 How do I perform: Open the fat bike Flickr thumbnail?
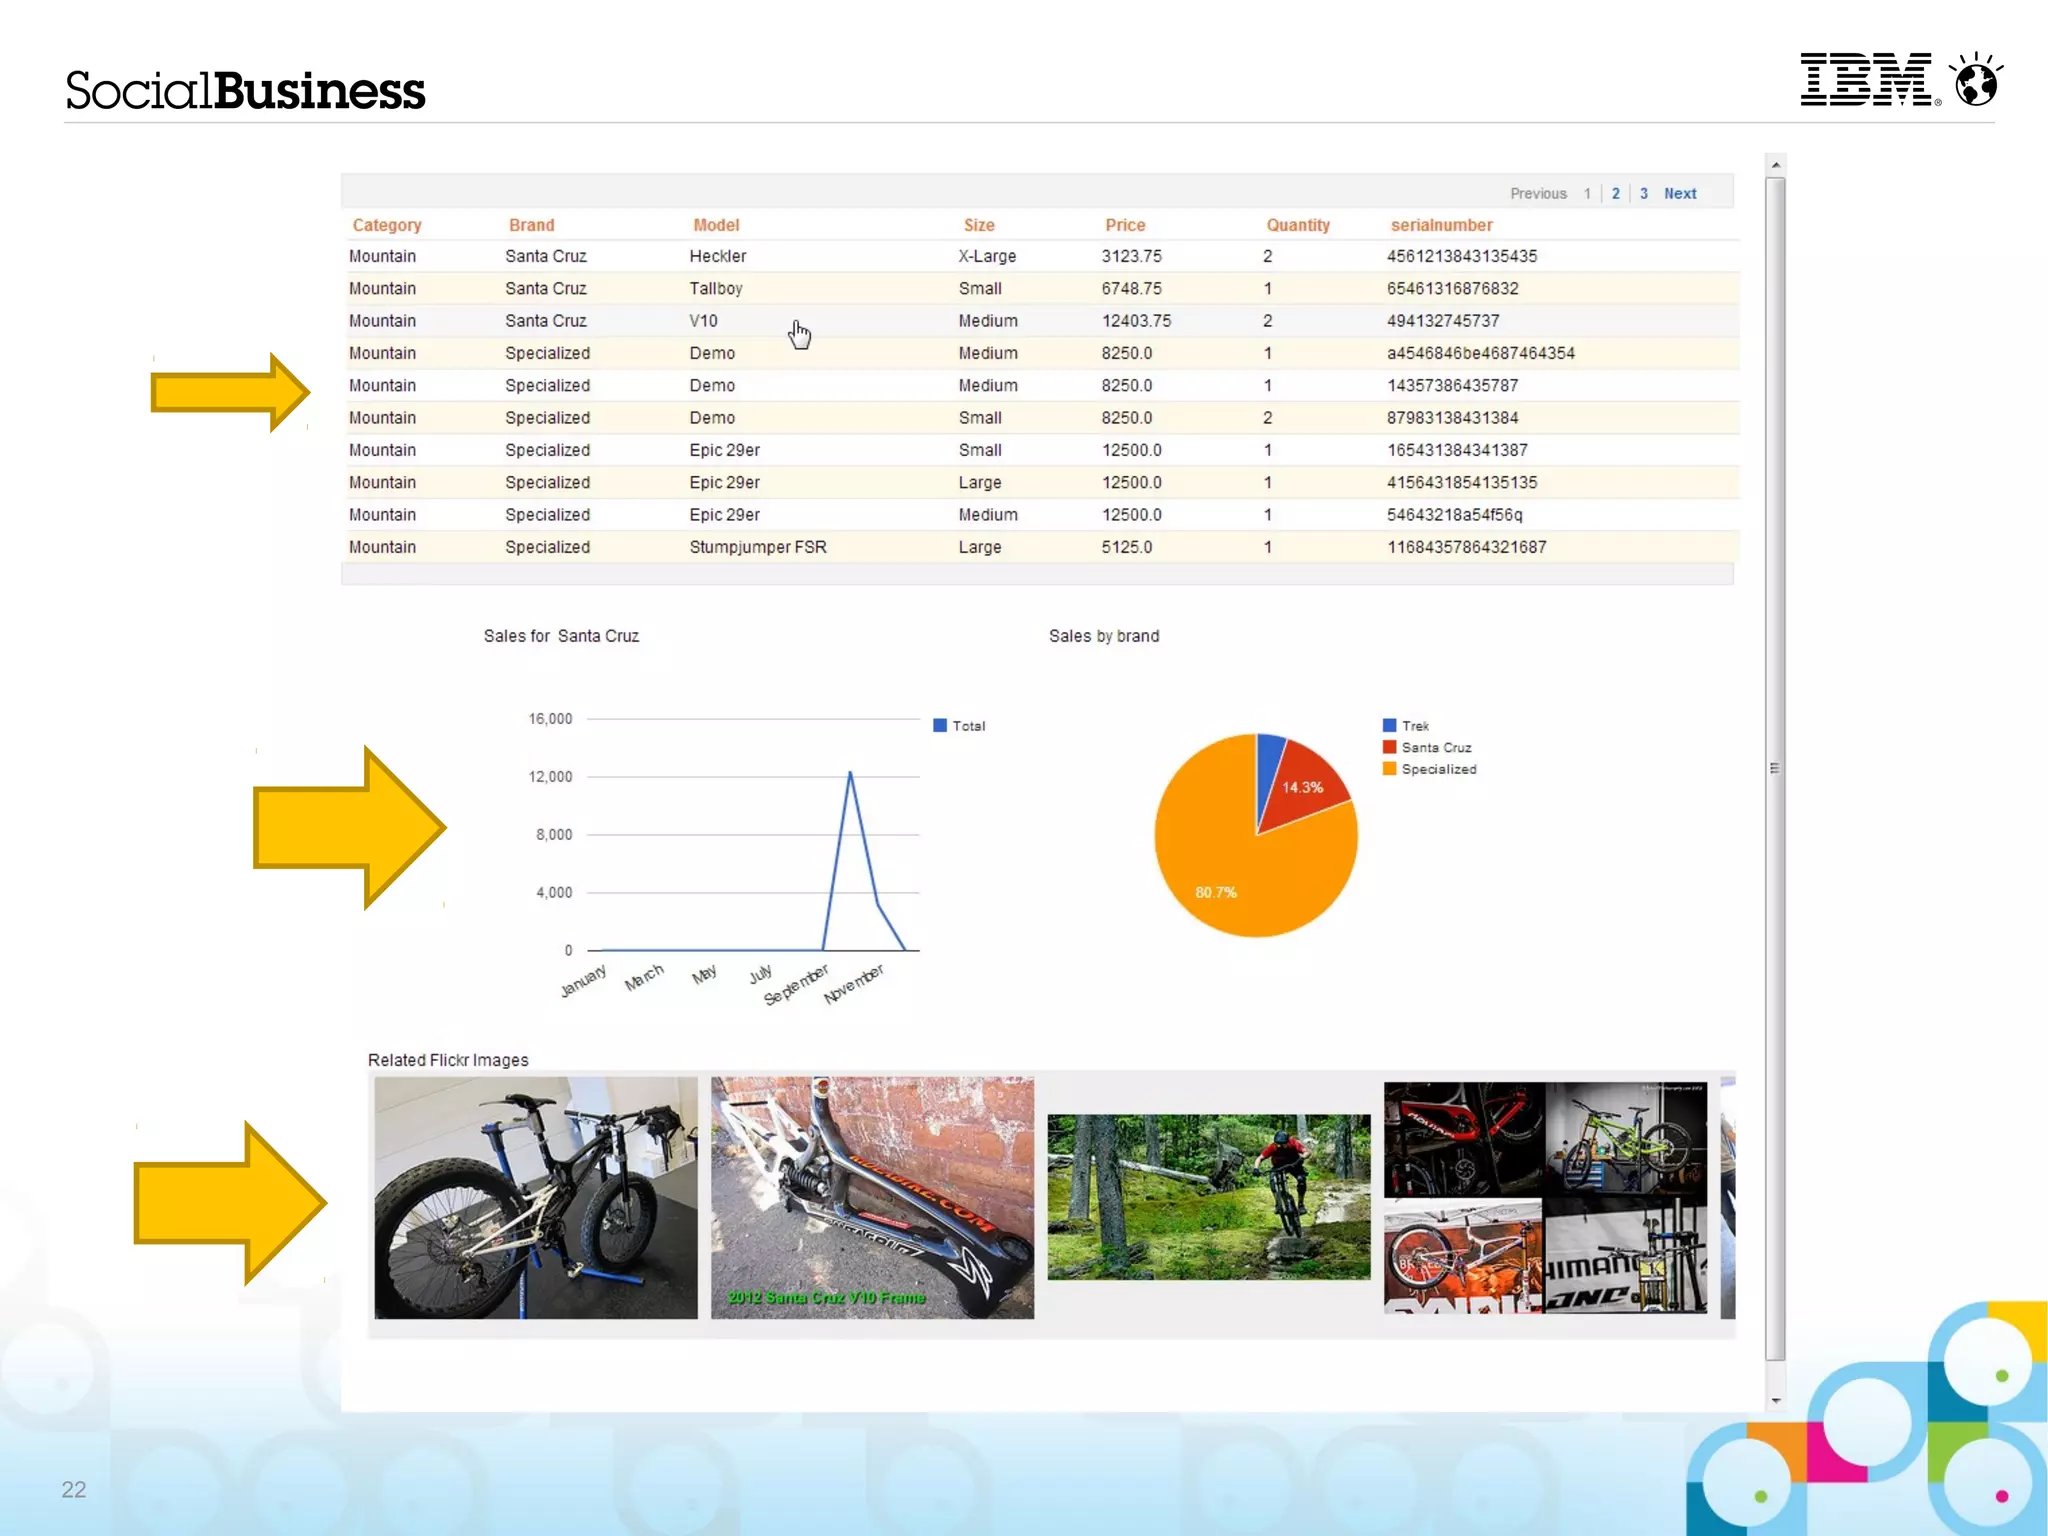(x=536, y=1198)
